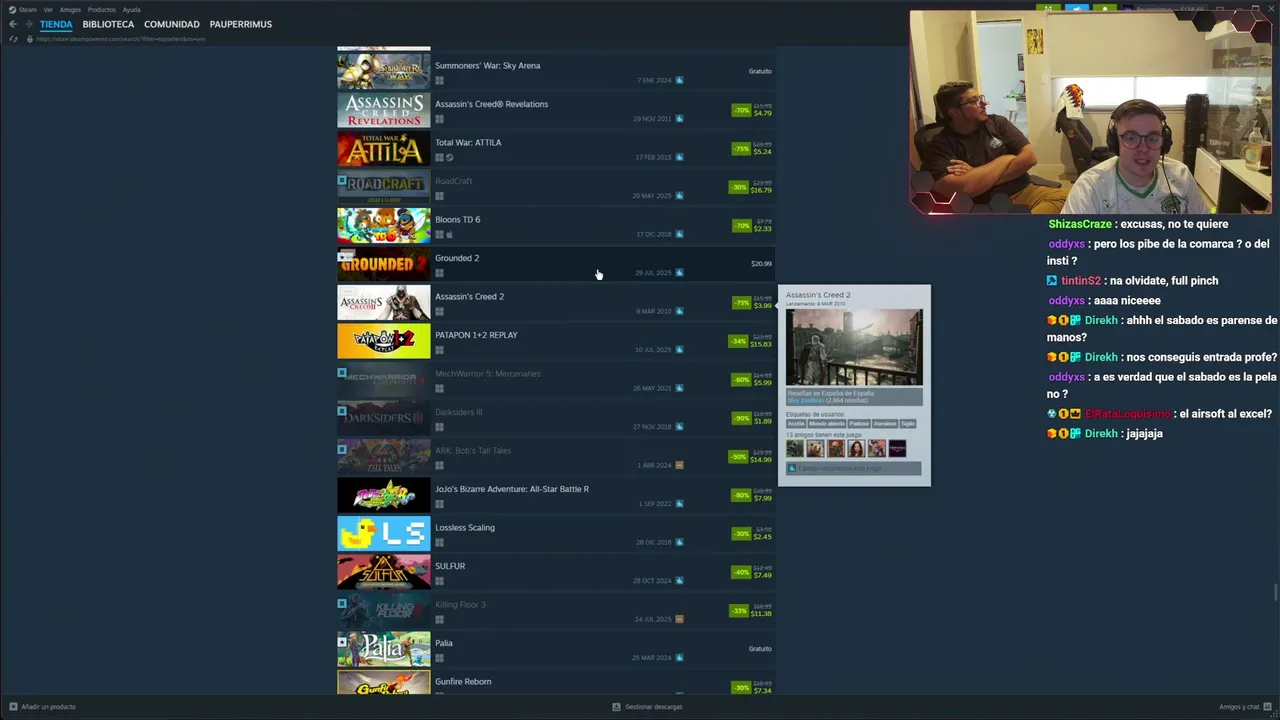
Task: Click the Bloons TD 6 title text
Action: pos(457,220)
